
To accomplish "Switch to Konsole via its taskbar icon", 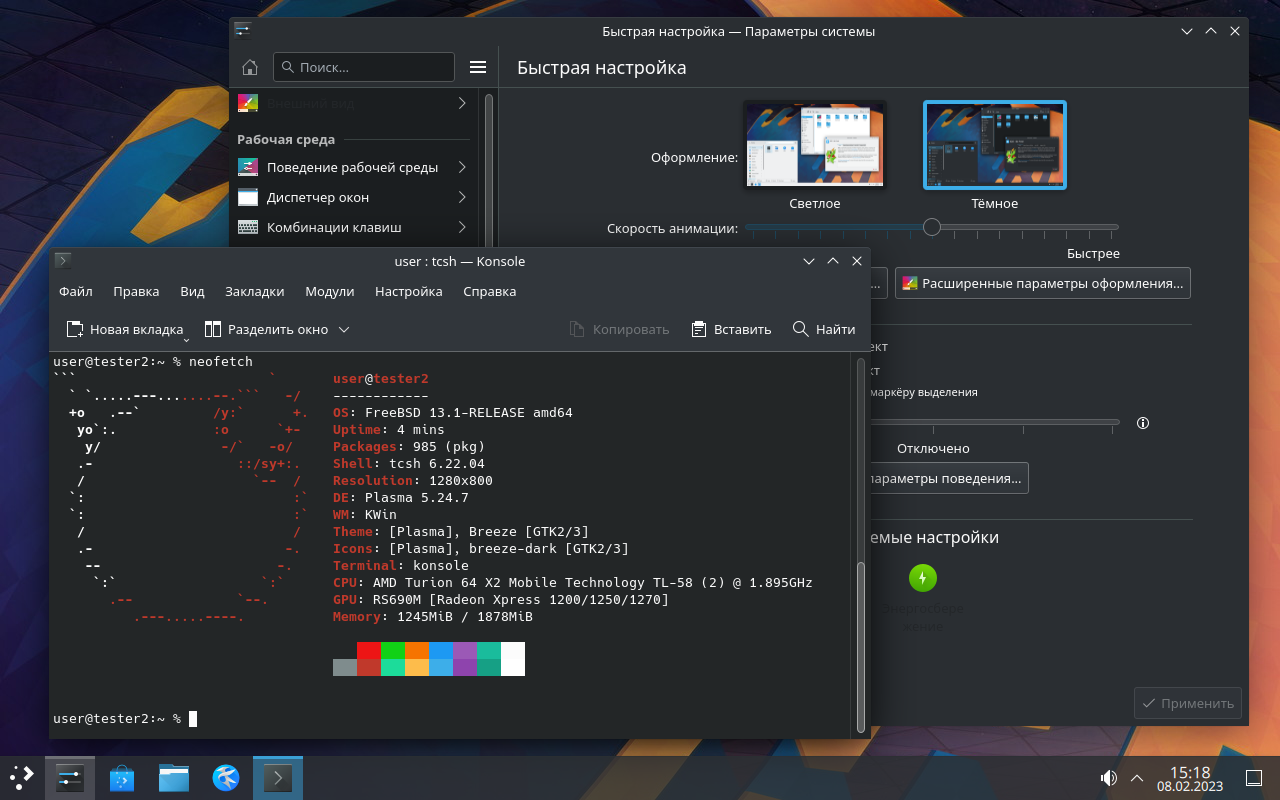I will click(x=277, y=777).
